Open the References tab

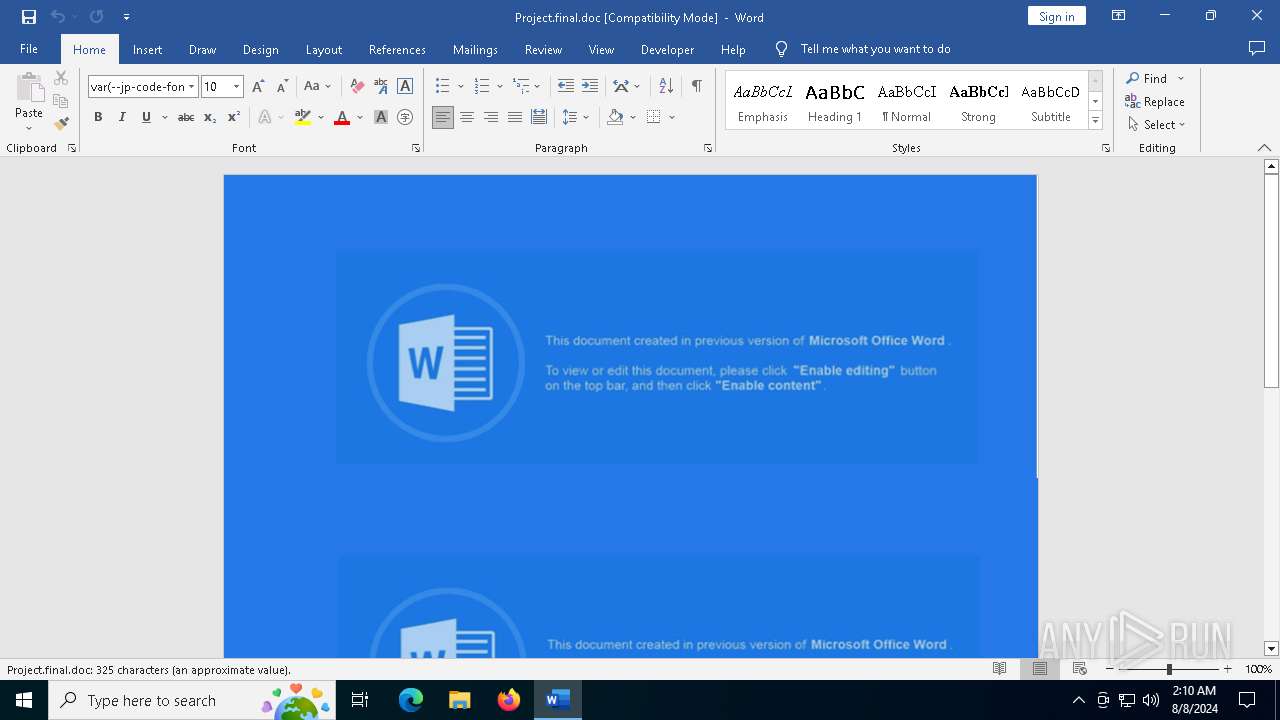tap(397, 49)
